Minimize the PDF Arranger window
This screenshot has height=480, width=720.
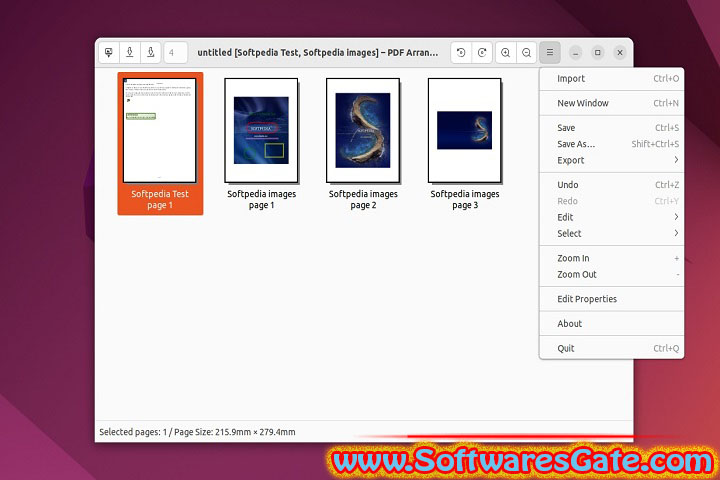point(575,53)
